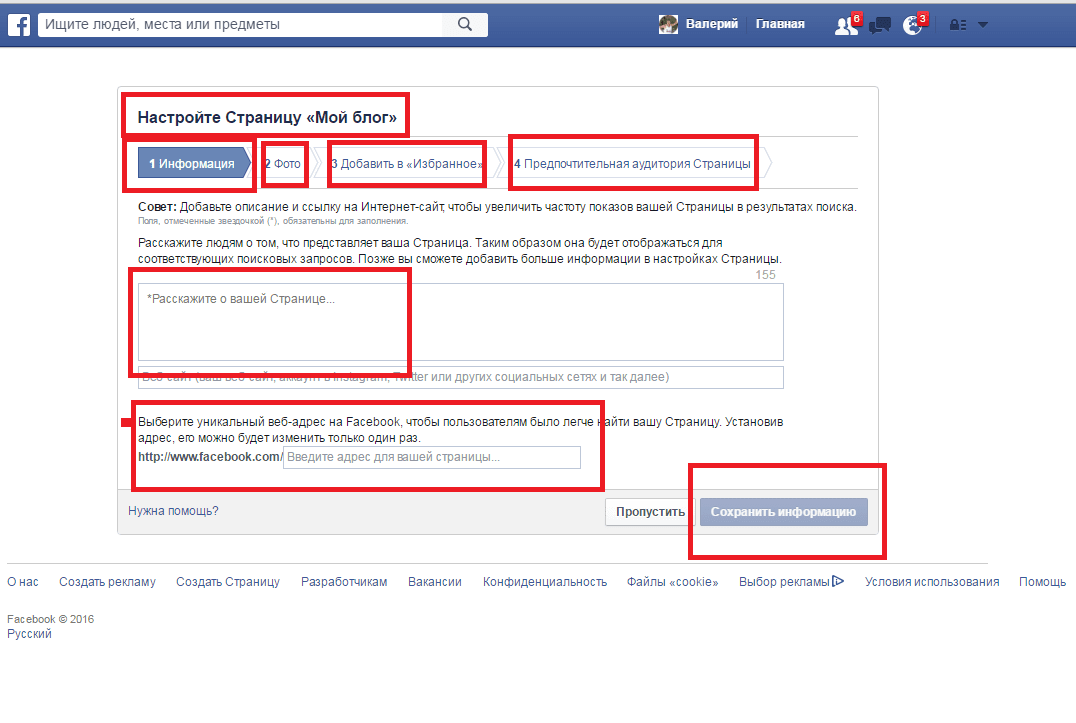Open О нас footer link
The height and width of the screenshot is (723, 1076).
pos(23,582)
